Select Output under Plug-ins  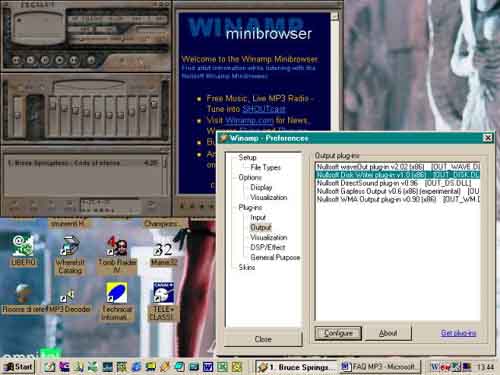[261, 227]
